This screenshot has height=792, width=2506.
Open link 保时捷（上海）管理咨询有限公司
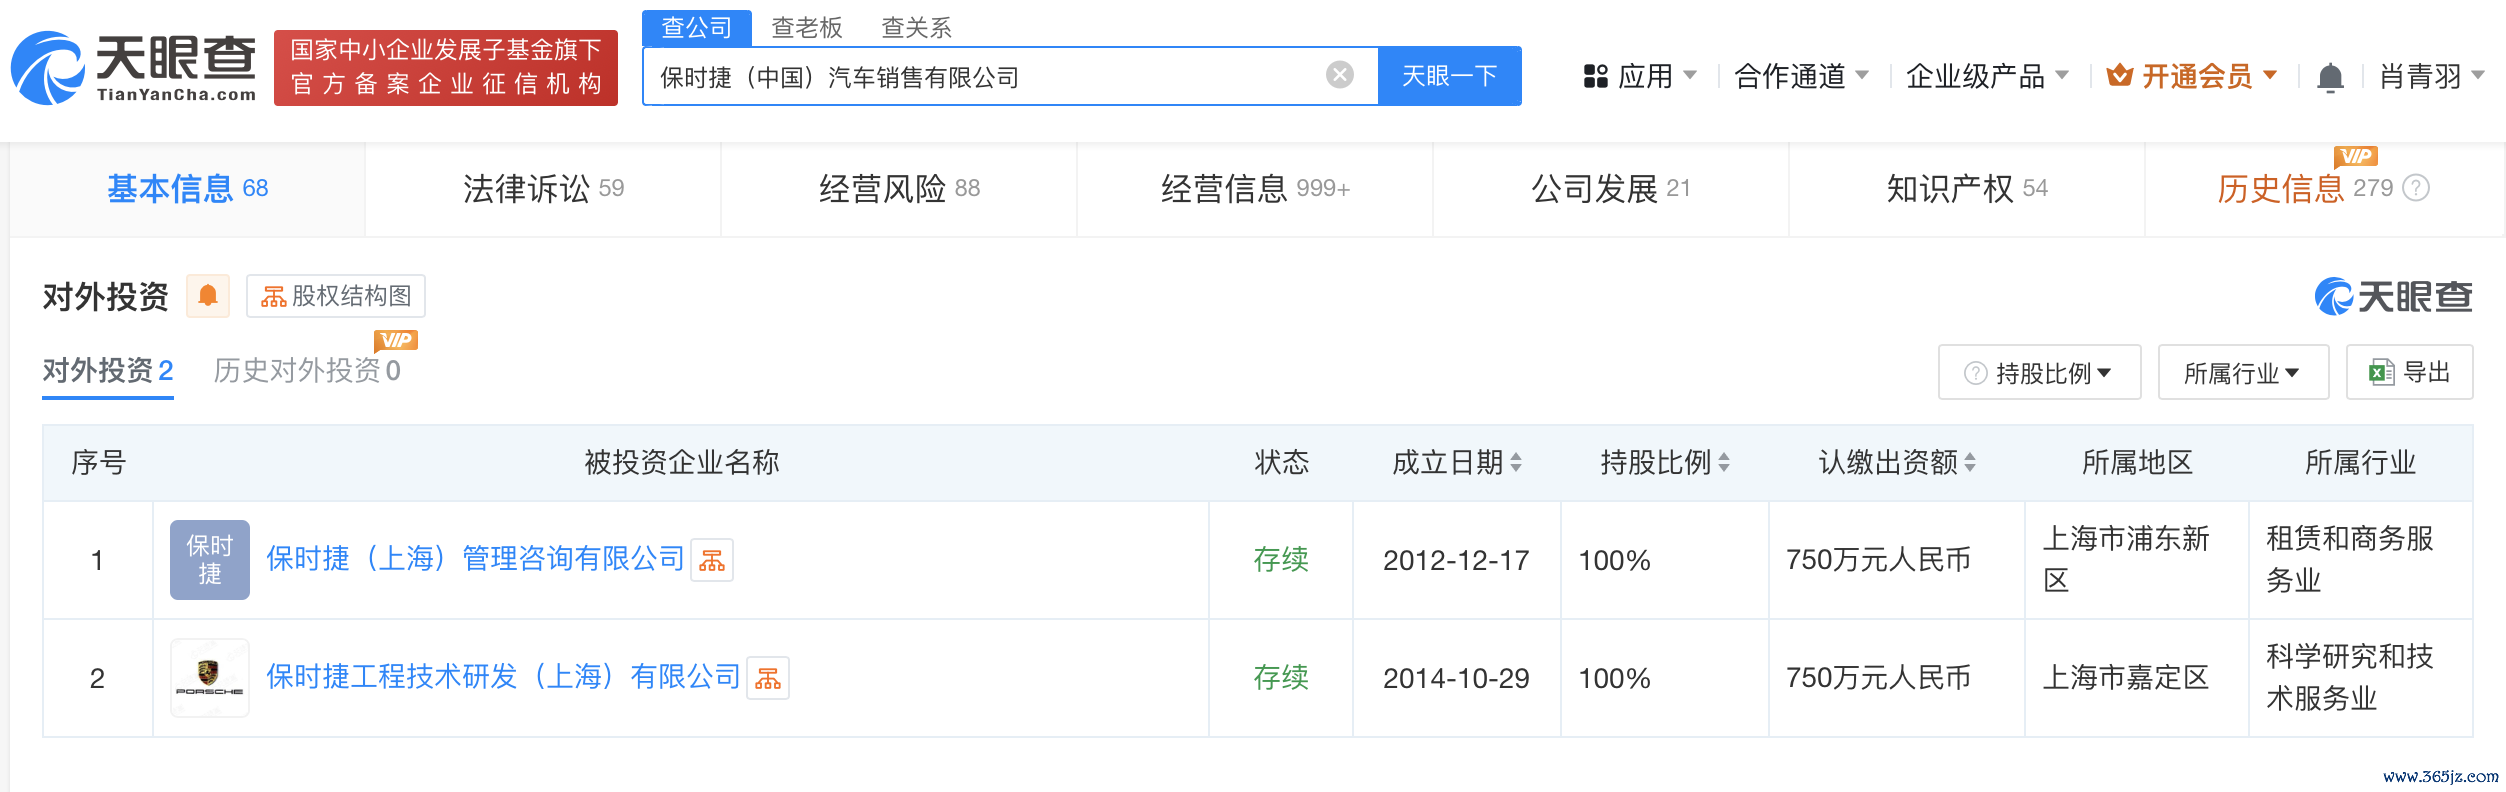[x=475, y=559]
